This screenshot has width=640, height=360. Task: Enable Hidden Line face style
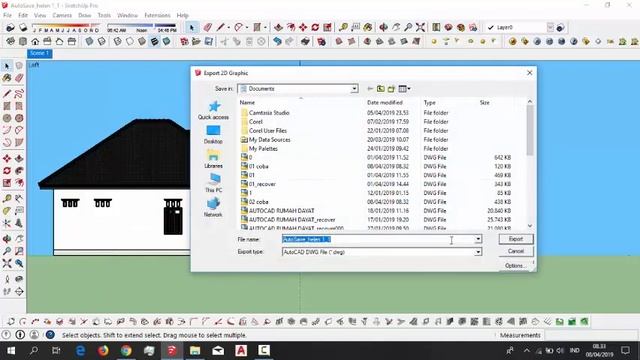tap(130, 41)
